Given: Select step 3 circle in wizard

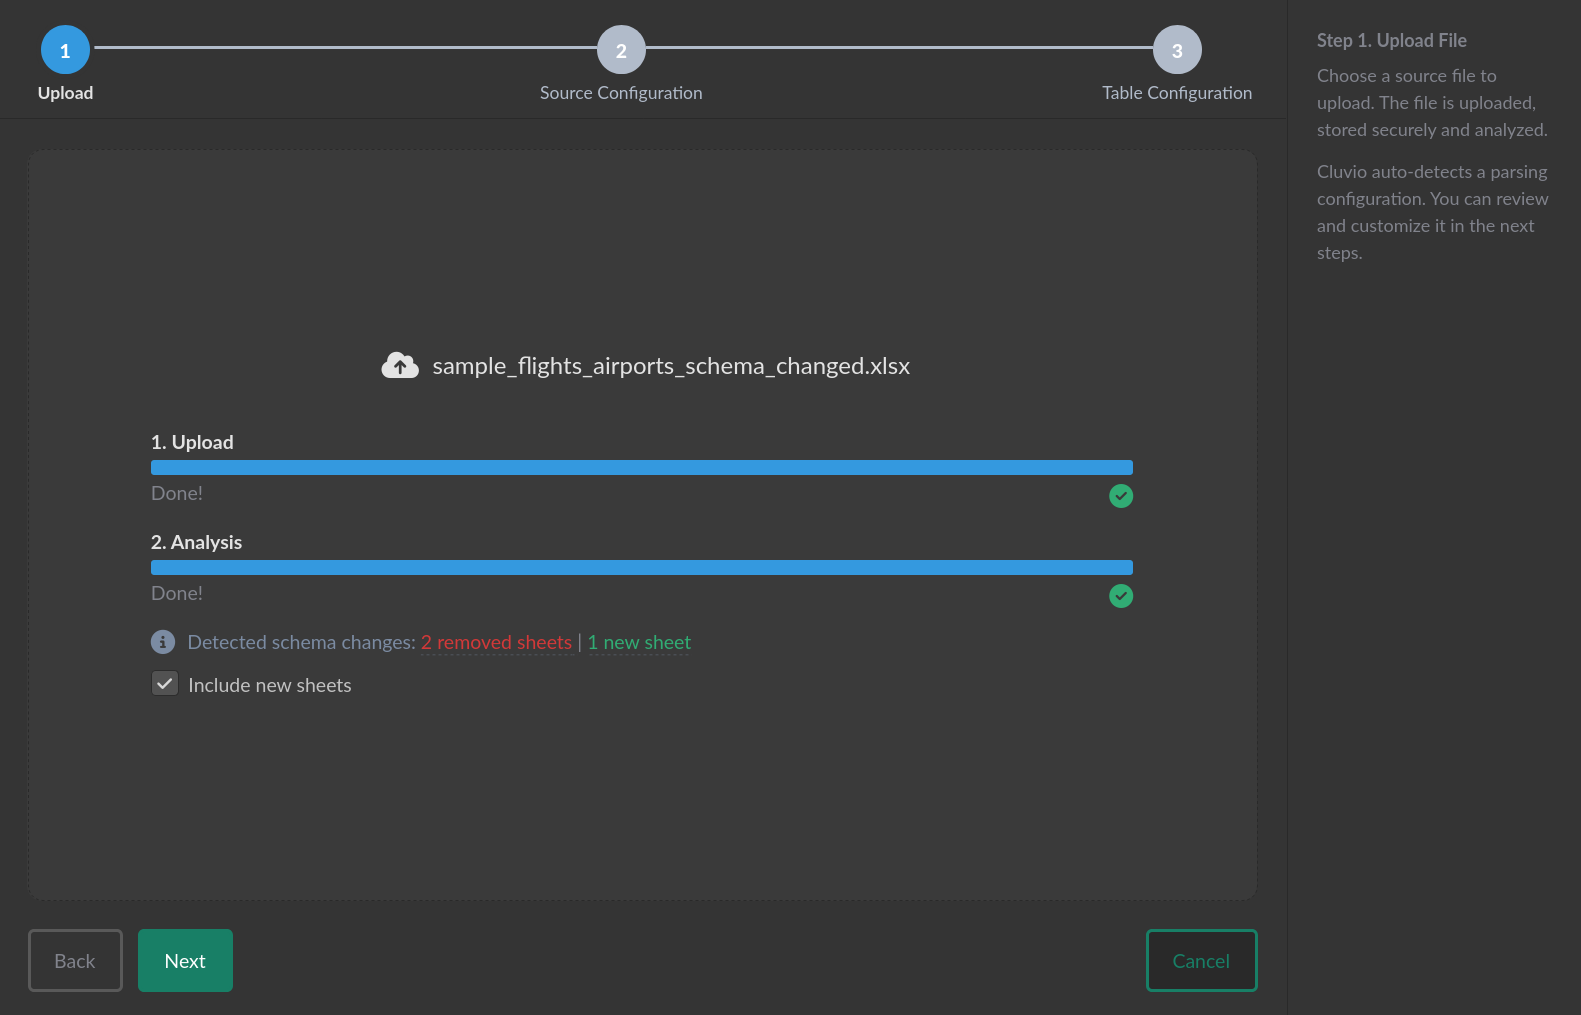Looking at the screenshot, I should click(x=1177, y=50).
